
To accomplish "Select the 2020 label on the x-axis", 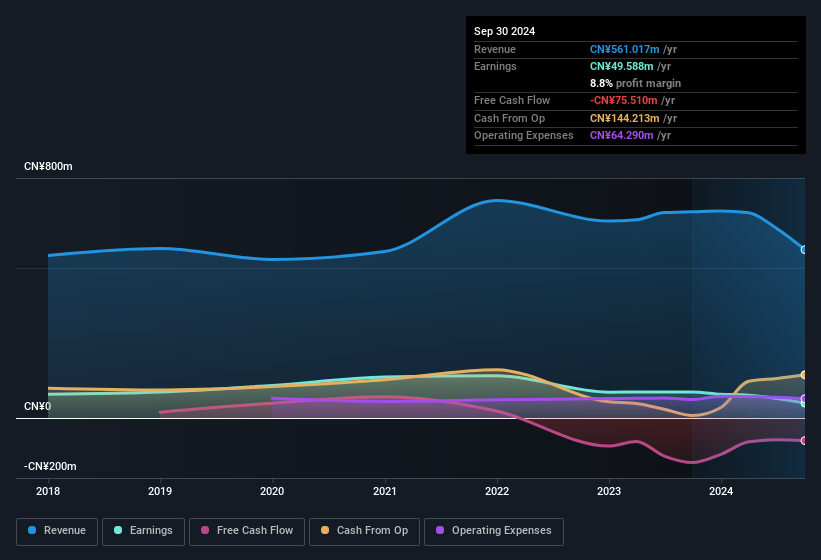I will coord(272,491).
